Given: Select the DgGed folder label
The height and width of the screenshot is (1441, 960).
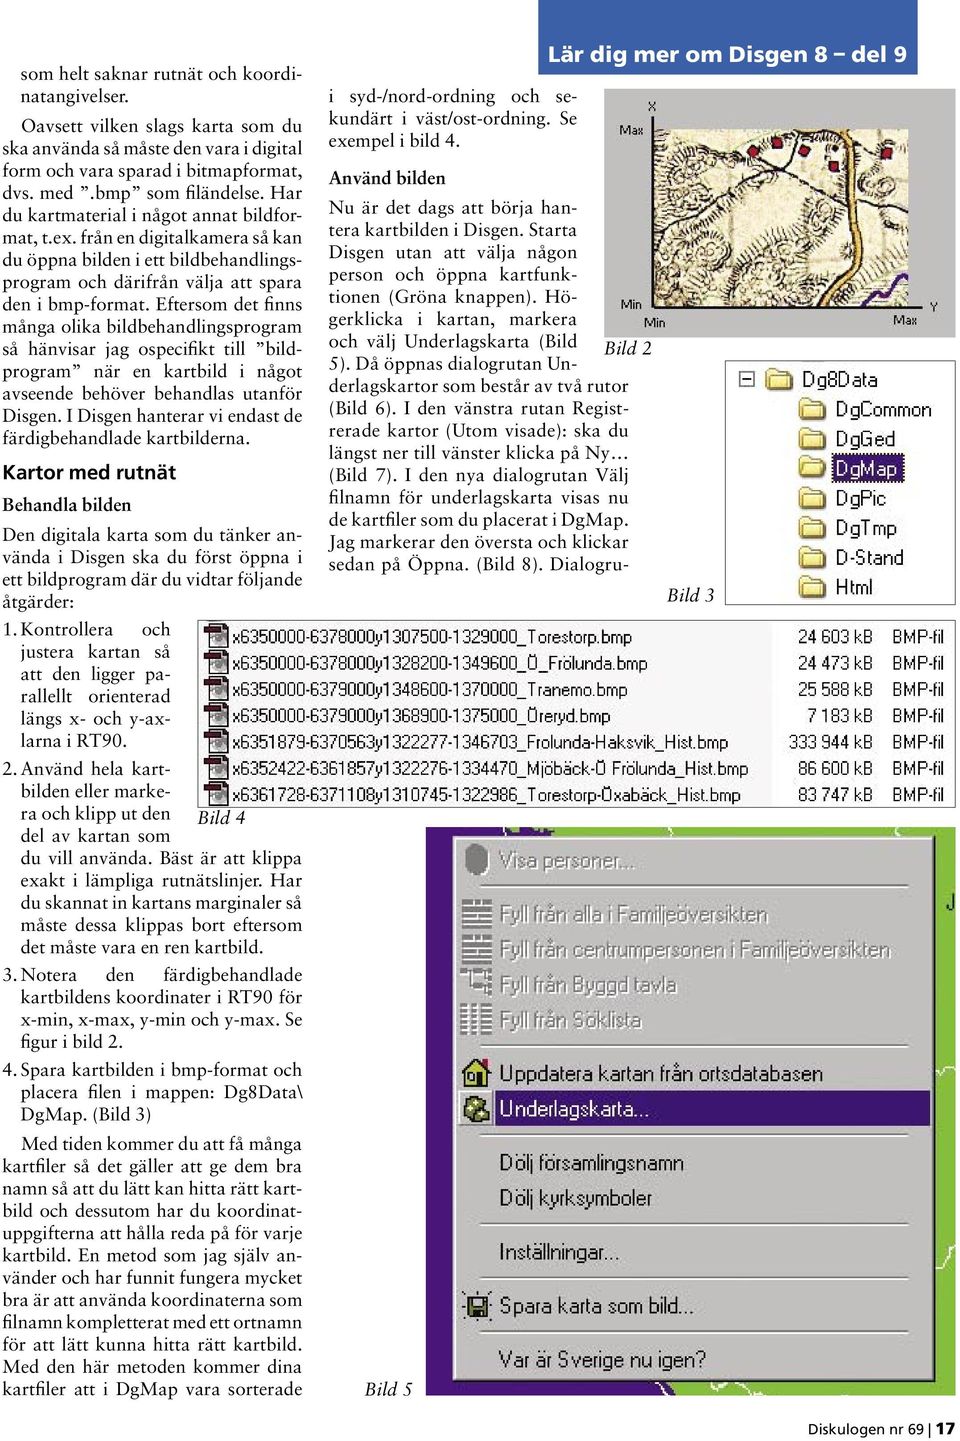Looking at the screenshot, I should (865, 439).
